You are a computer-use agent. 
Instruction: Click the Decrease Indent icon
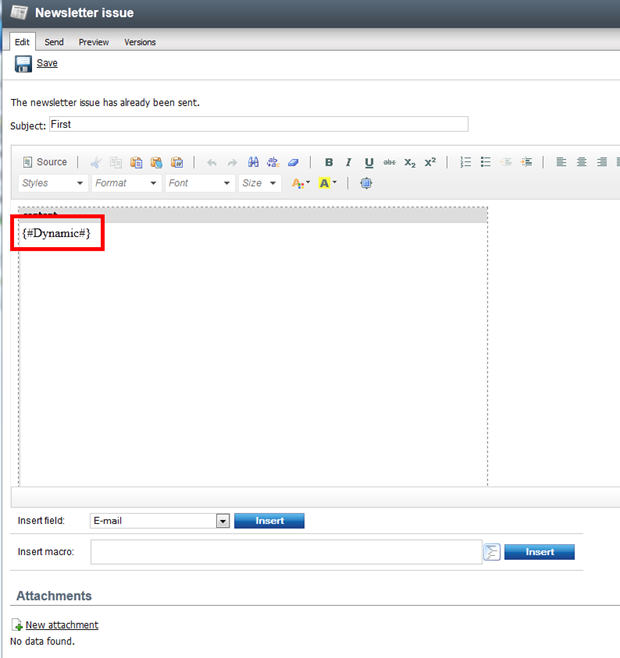point(506,162)
